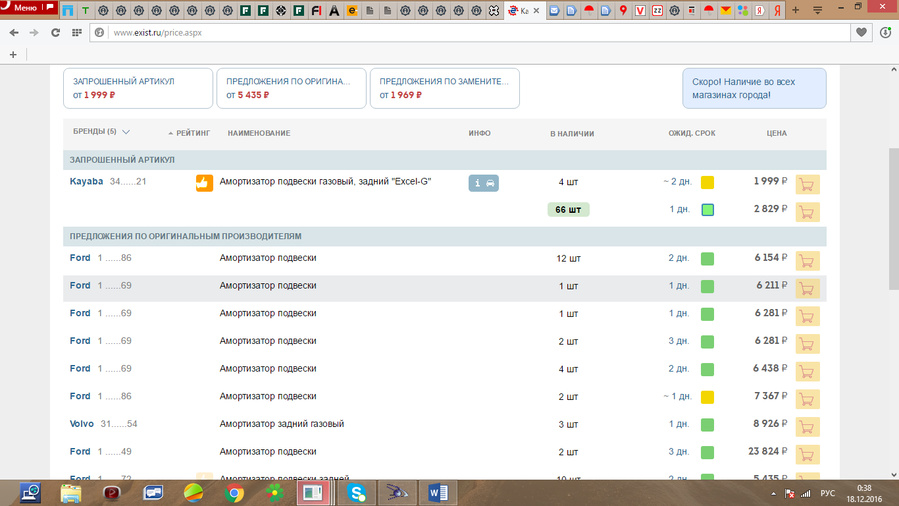The height and width of the screenshot is (506, 899).
Task: Click the Цена column header
Action: pyautogui.click(x=776, y=133)
